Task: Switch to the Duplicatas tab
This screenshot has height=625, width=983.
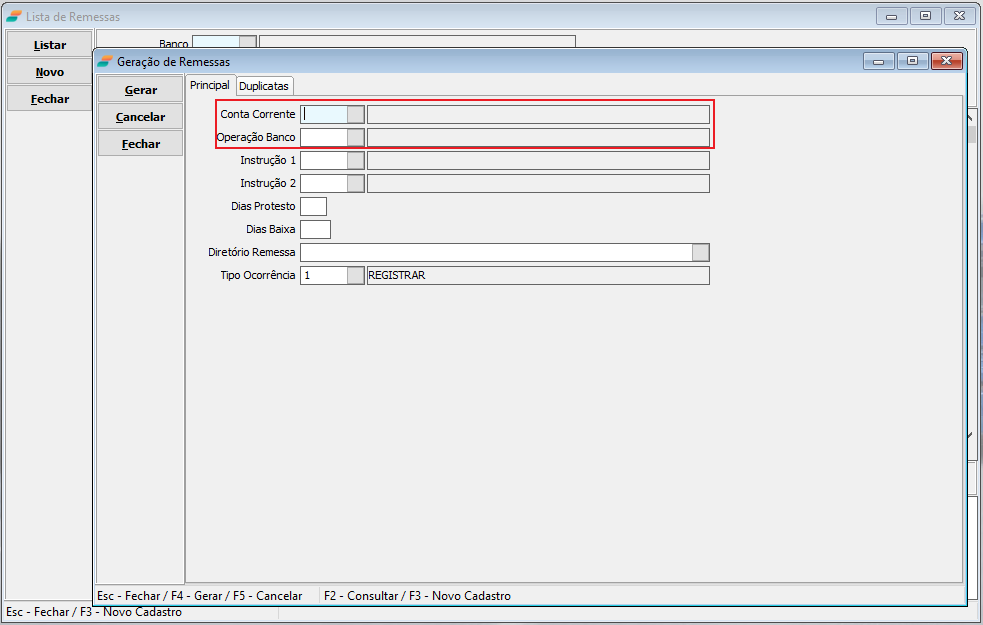Action: click(264, 86)
